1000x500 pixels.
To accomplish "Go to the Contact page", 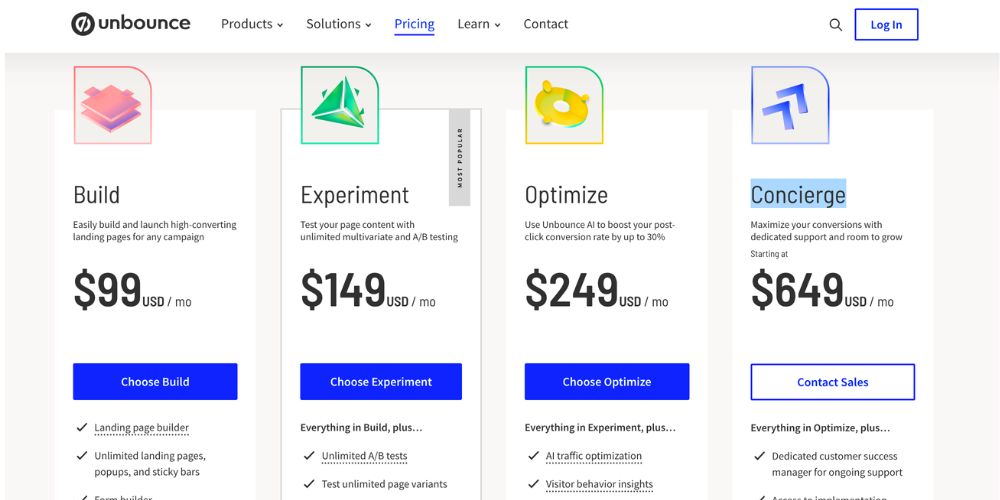I will click(x=546, y=24).
